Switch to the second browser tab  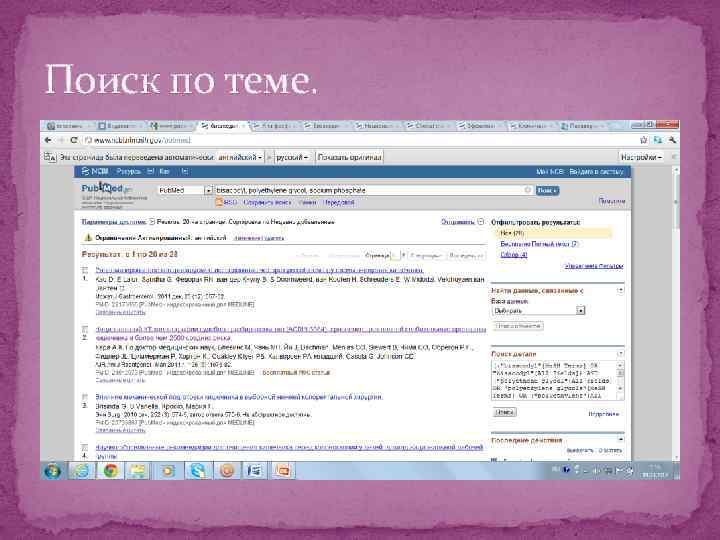[118, 125]
